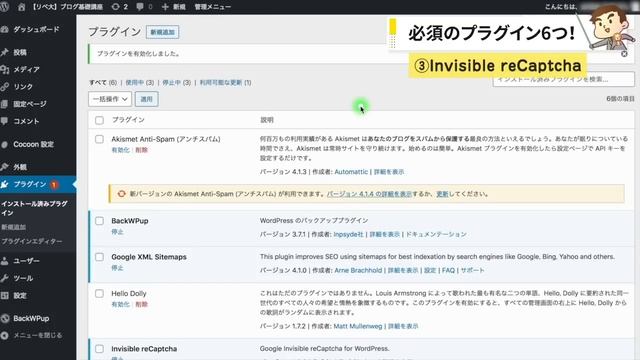640x360 pixels.
Task: Click the プラグイン plug icon in sidebar
Action: [4, 184]
